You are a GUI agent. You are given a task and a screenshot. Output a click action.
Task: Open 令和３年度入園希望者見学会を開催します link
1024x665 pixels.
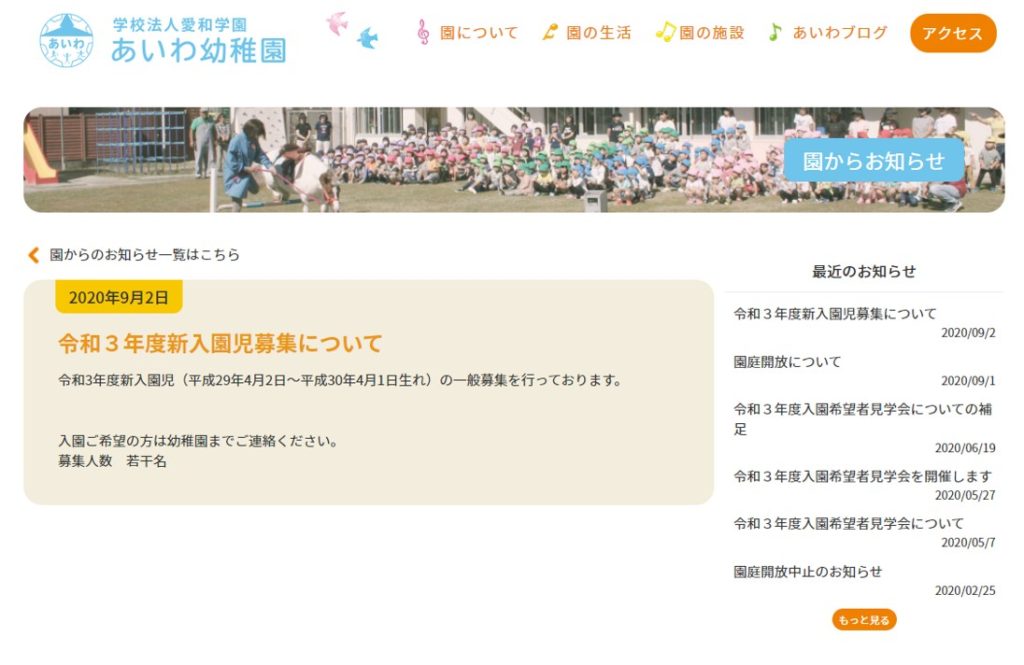pyautogui.click(x=863, y=476)
